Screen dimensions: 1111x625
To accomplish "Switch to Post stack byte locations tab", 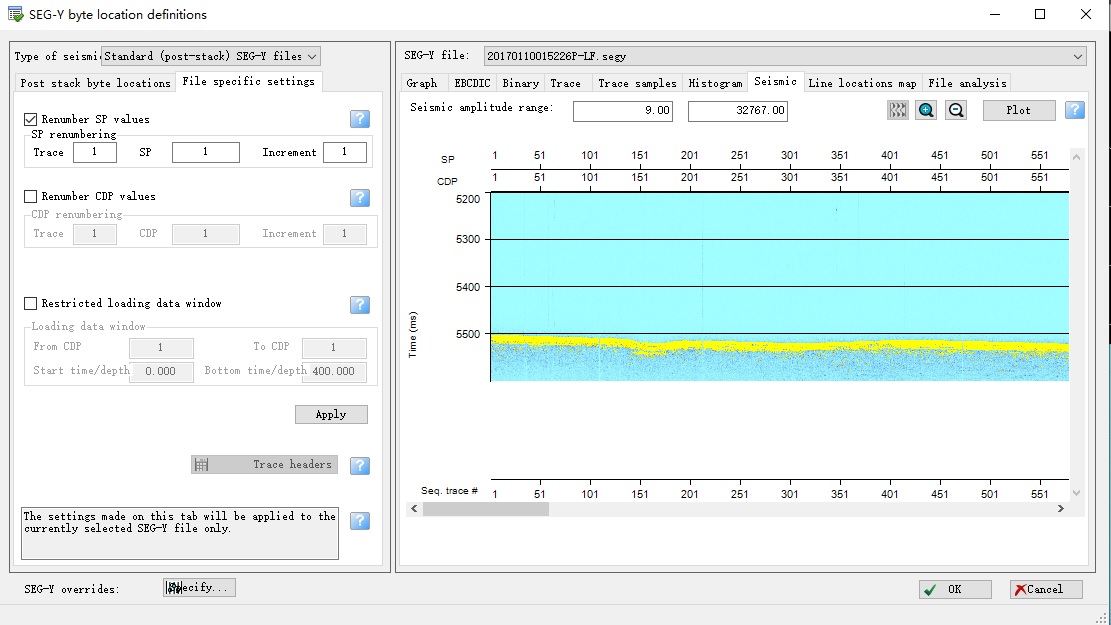I will (x=95, y=83).
